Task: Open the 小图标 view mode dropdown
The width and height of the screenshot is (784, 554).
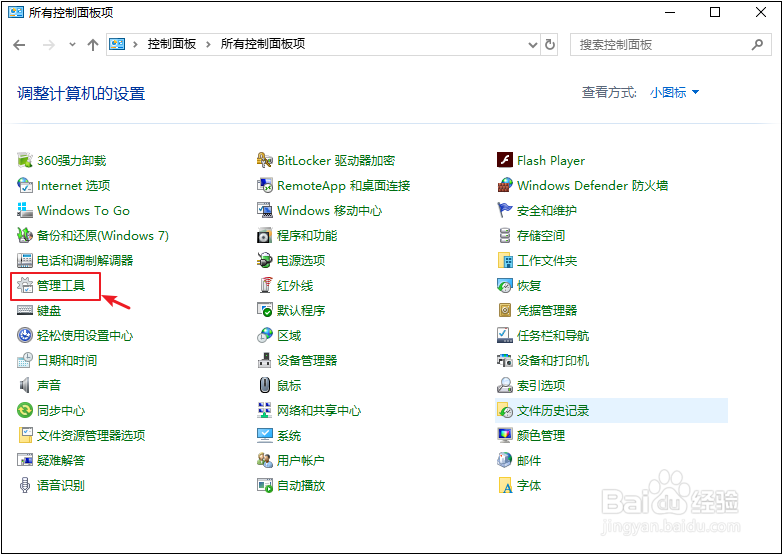Action: (x=674, y=92)
